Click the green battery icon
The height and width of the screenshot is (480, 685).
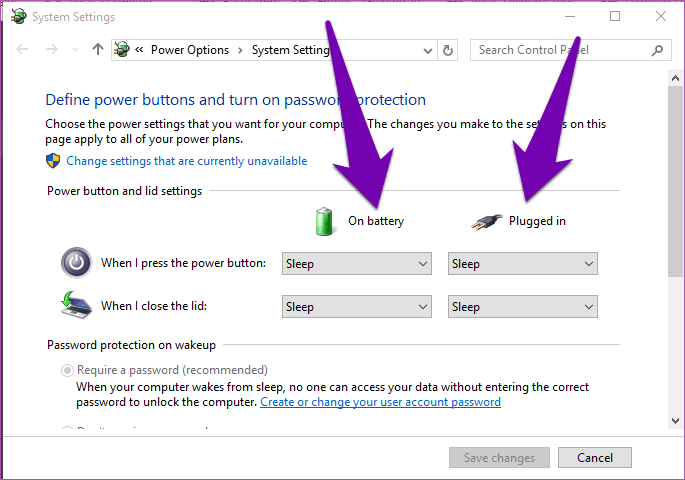[324, 221]
